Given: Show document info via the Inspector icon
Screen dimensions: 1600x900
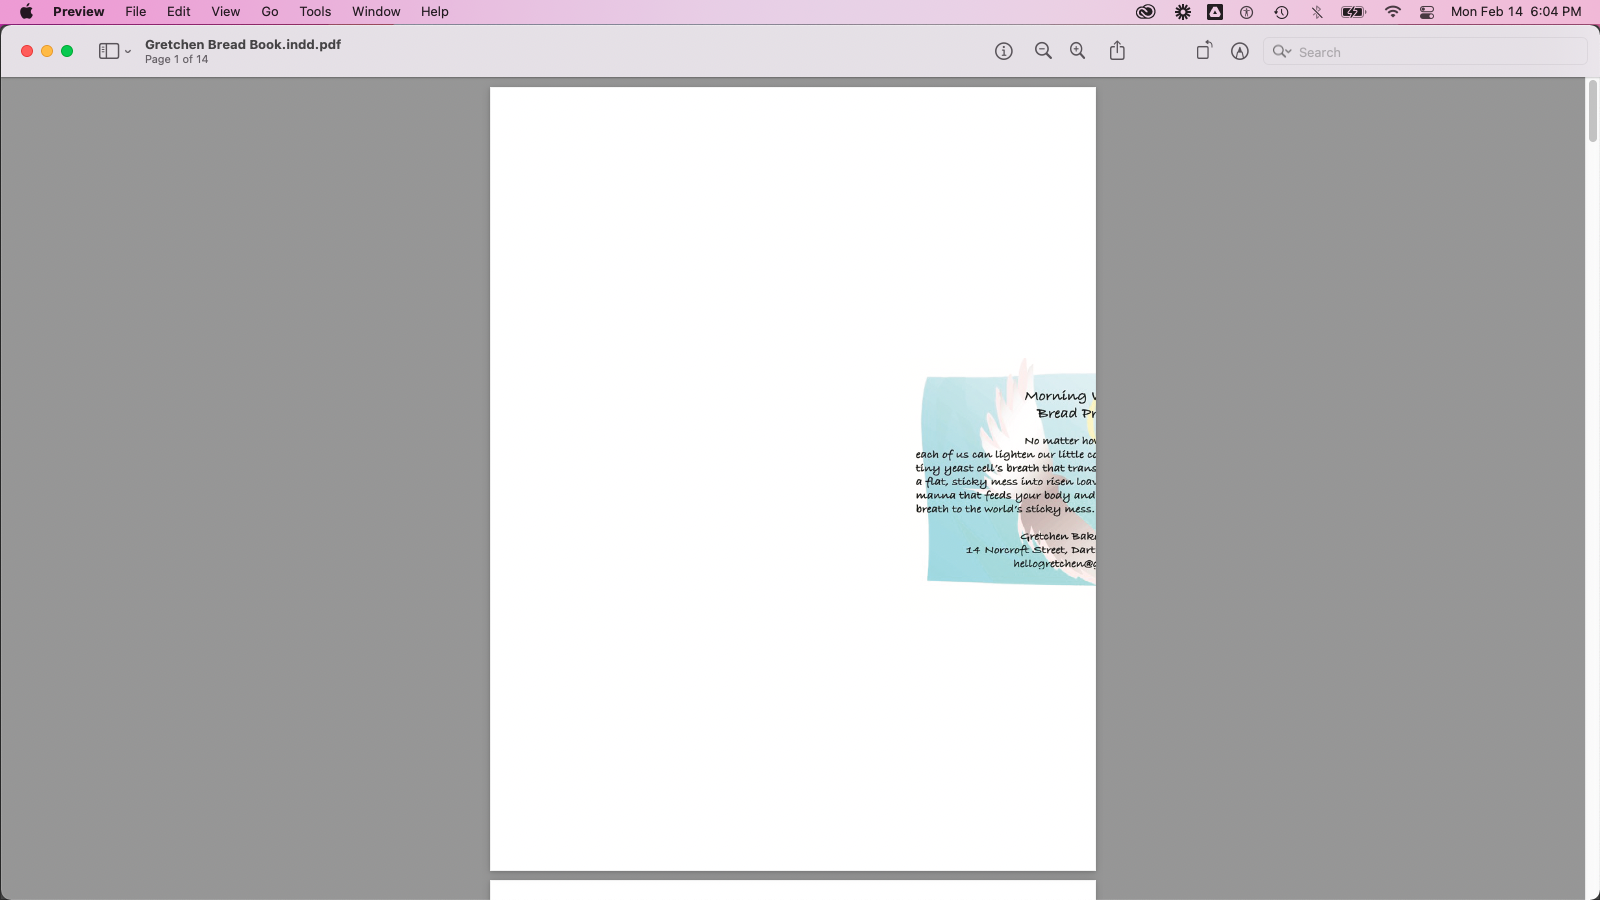Looking at the screenshot, I should 1003,50.
